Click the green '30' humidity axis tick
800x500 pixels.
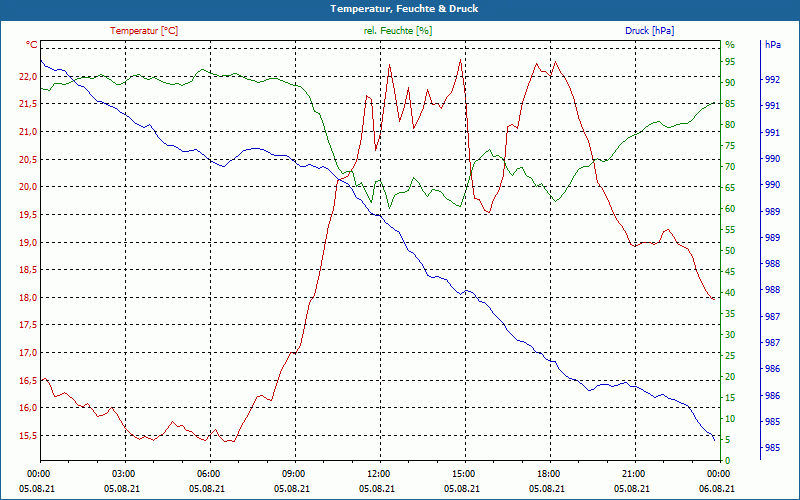pos(731,335)
